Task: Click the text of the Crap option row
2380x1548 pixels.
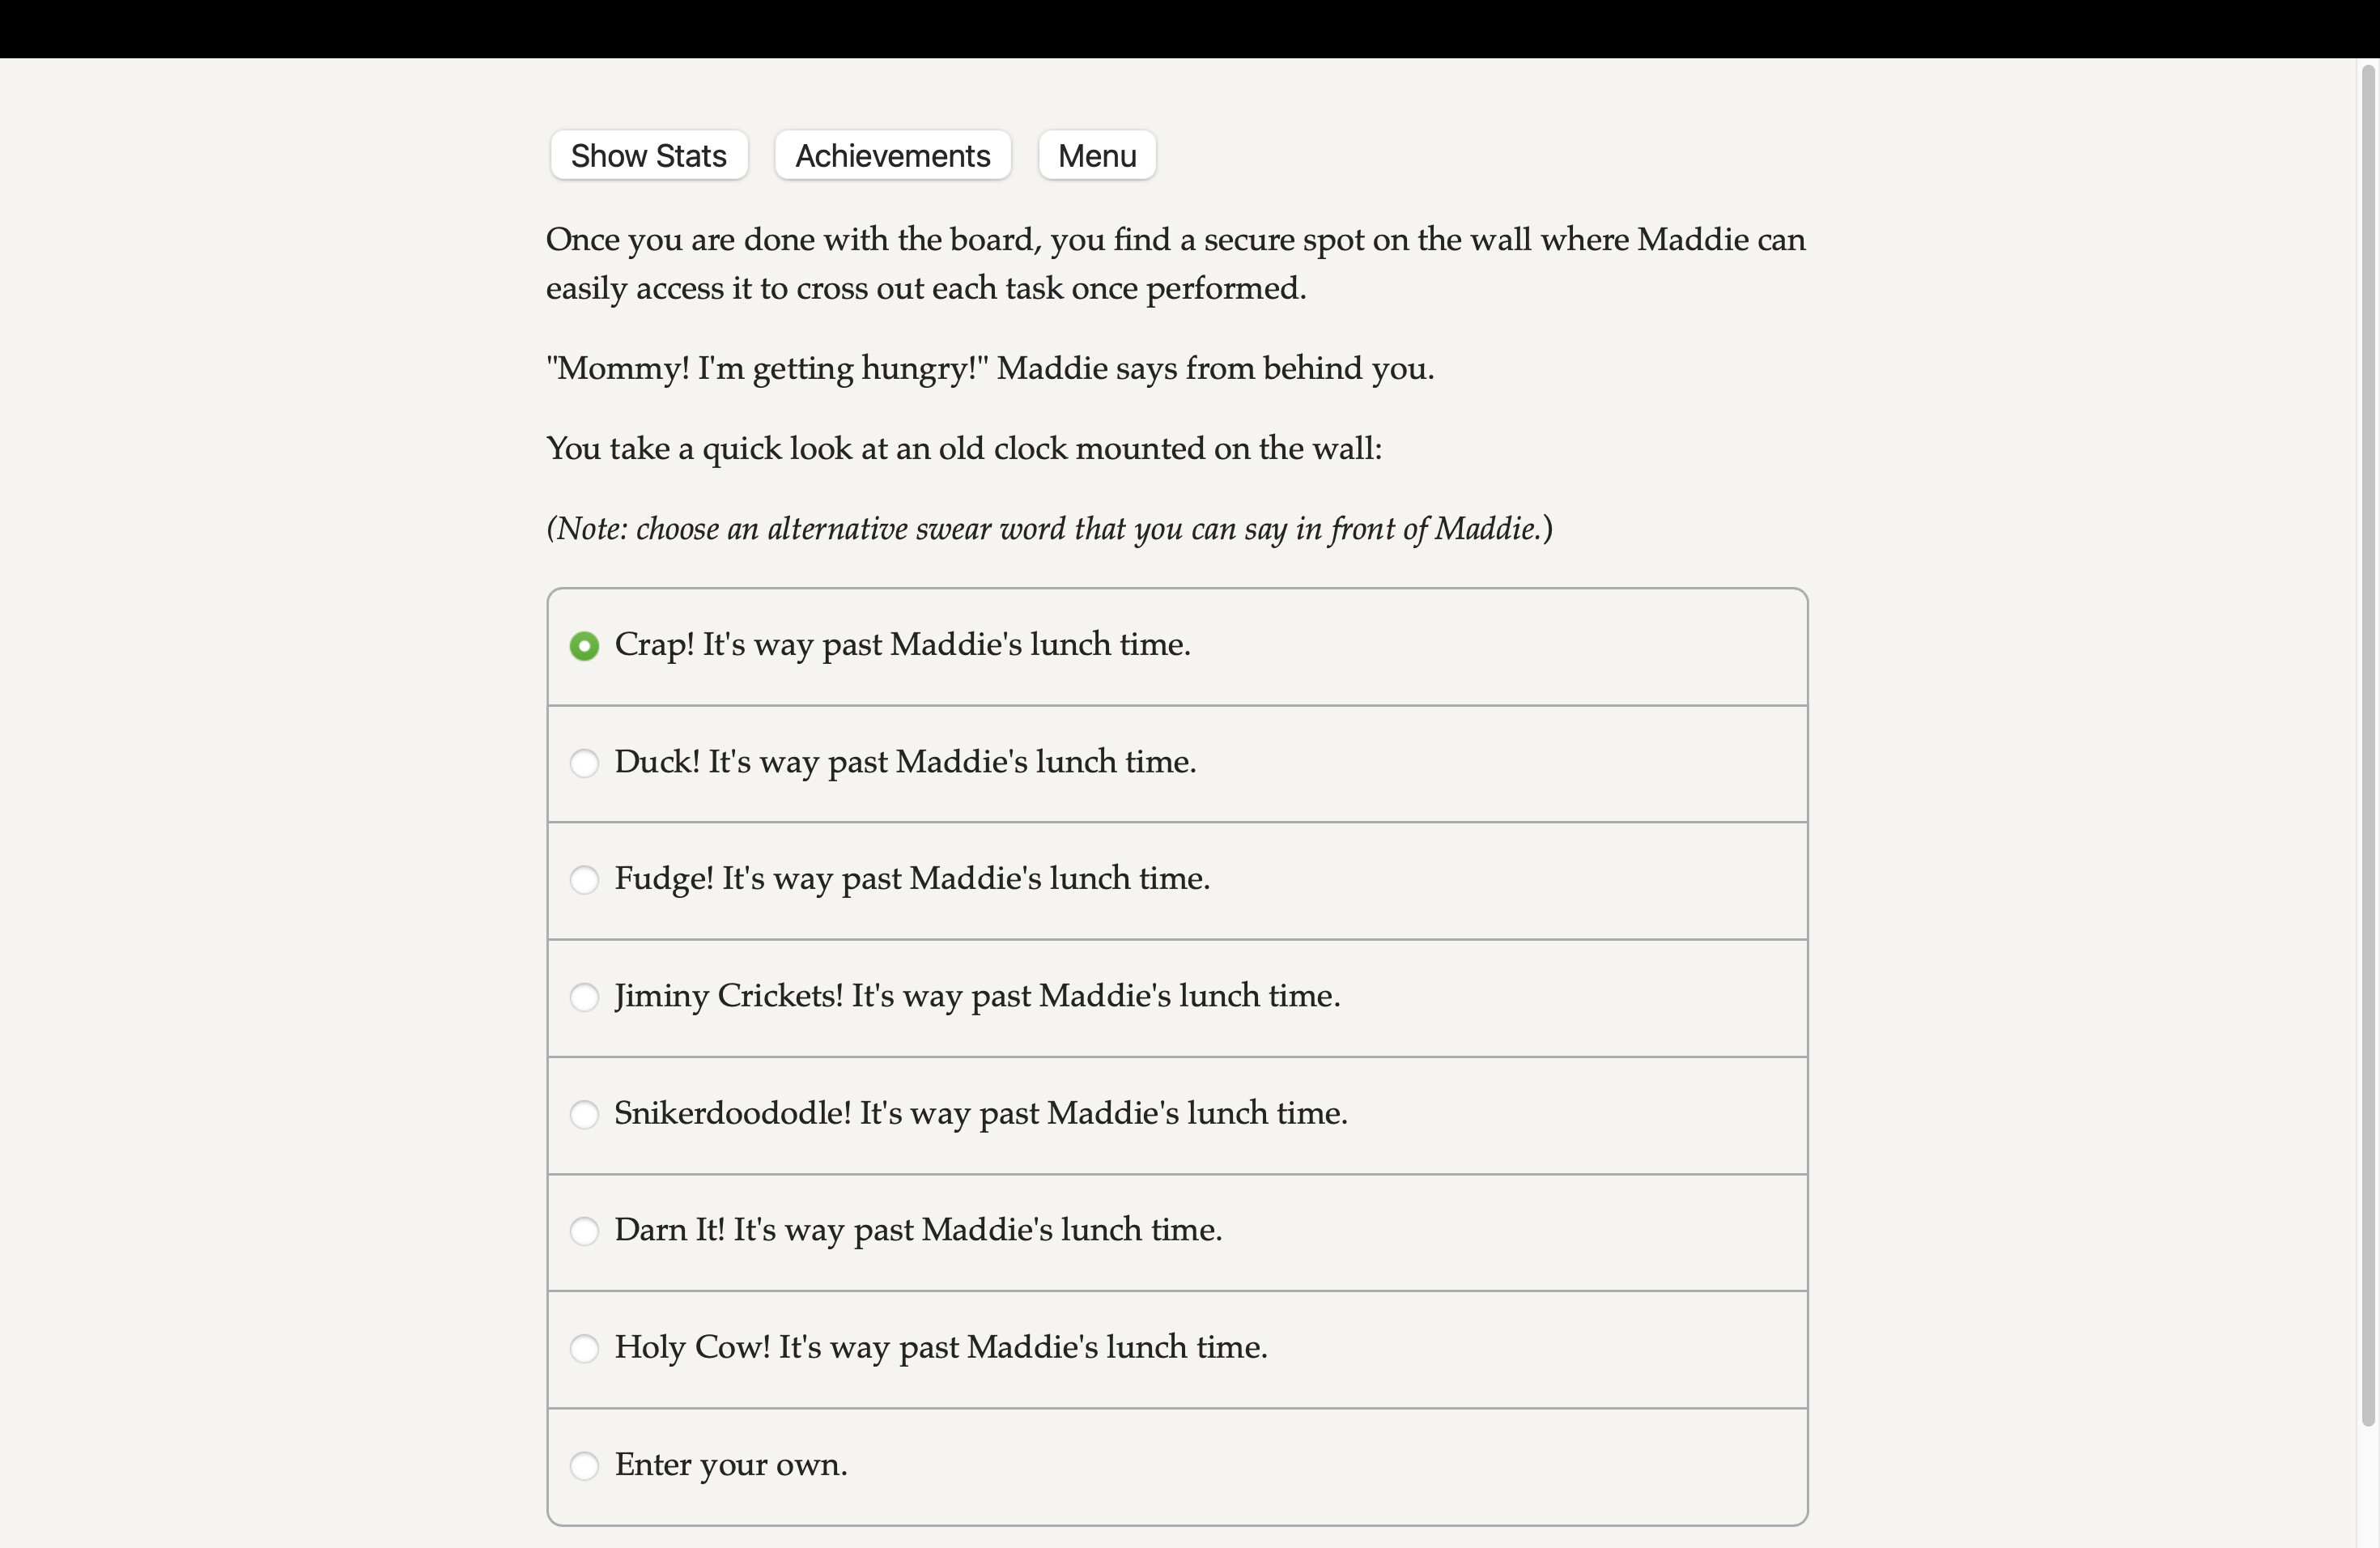Action: (901, 646)
